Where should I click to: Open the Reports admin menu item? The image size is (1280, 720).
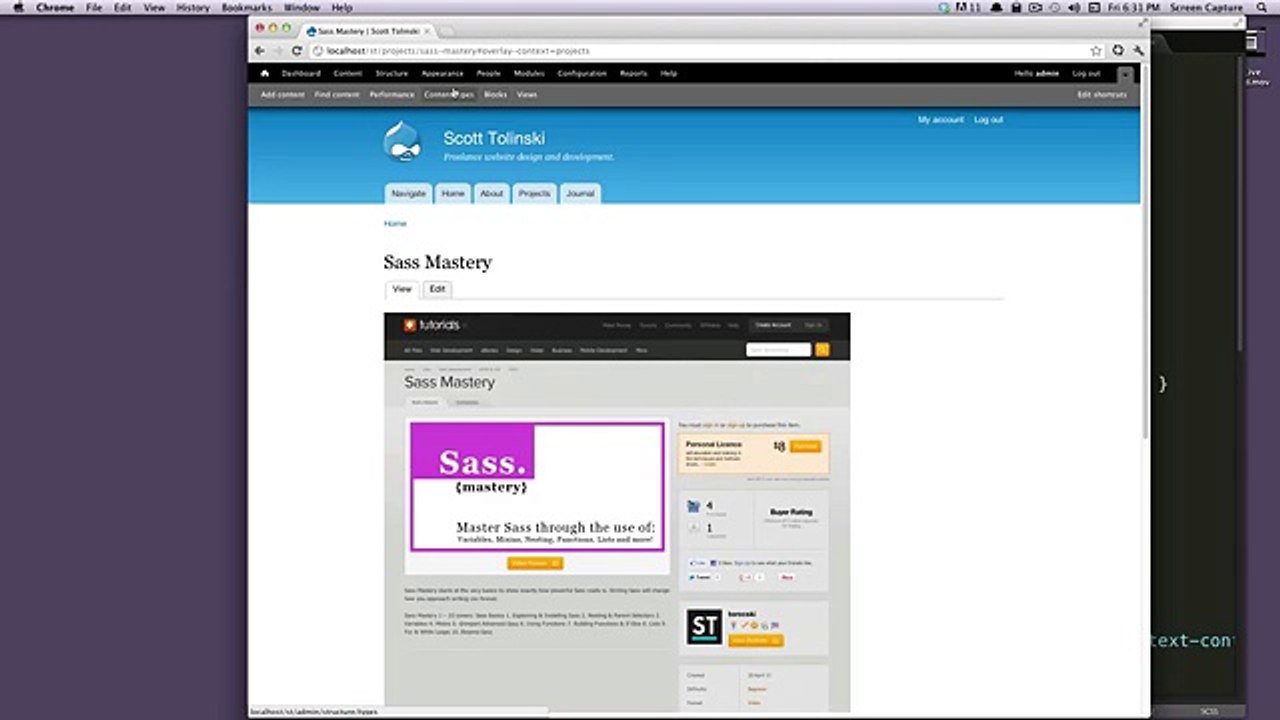click(633, 73)
